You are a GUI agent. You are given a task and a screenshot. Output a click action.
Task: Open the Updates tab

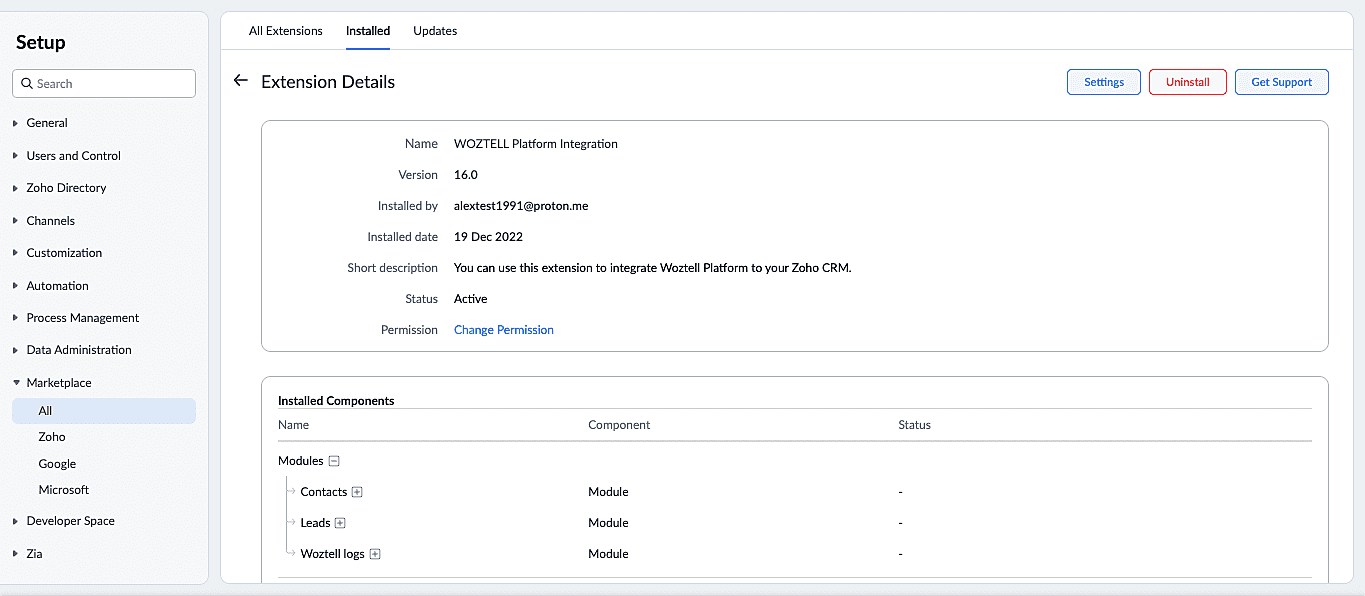coord(435,31)
